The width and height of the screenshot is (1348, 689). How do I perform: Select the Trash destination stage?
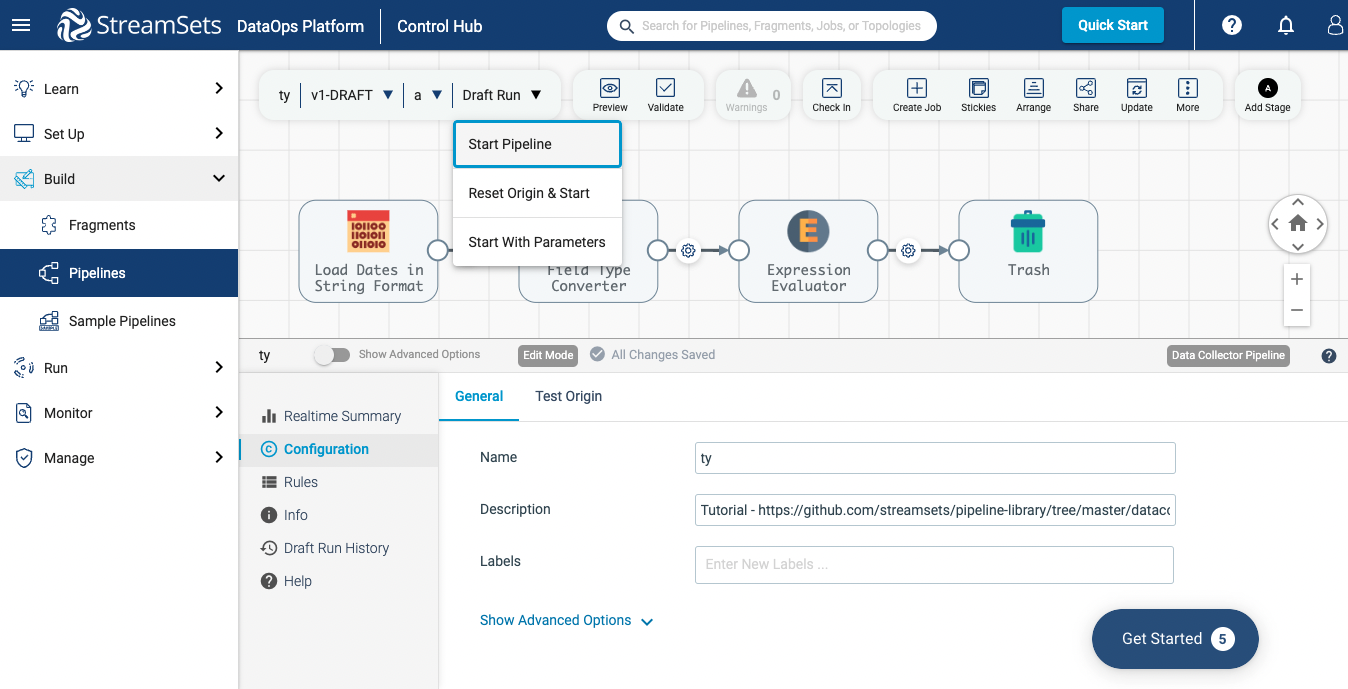1028,251
